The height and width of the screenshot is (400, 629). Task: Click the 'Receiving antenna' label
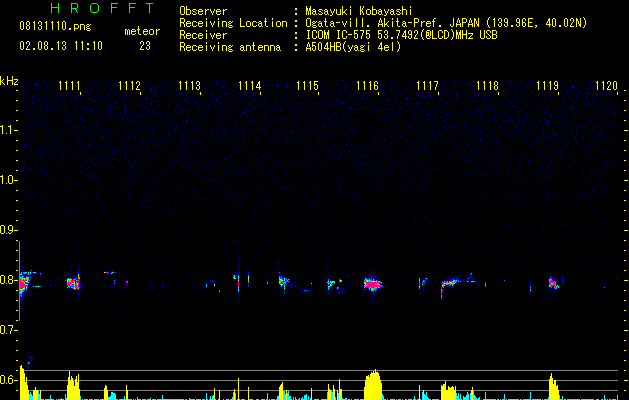[x=230, y=47]
